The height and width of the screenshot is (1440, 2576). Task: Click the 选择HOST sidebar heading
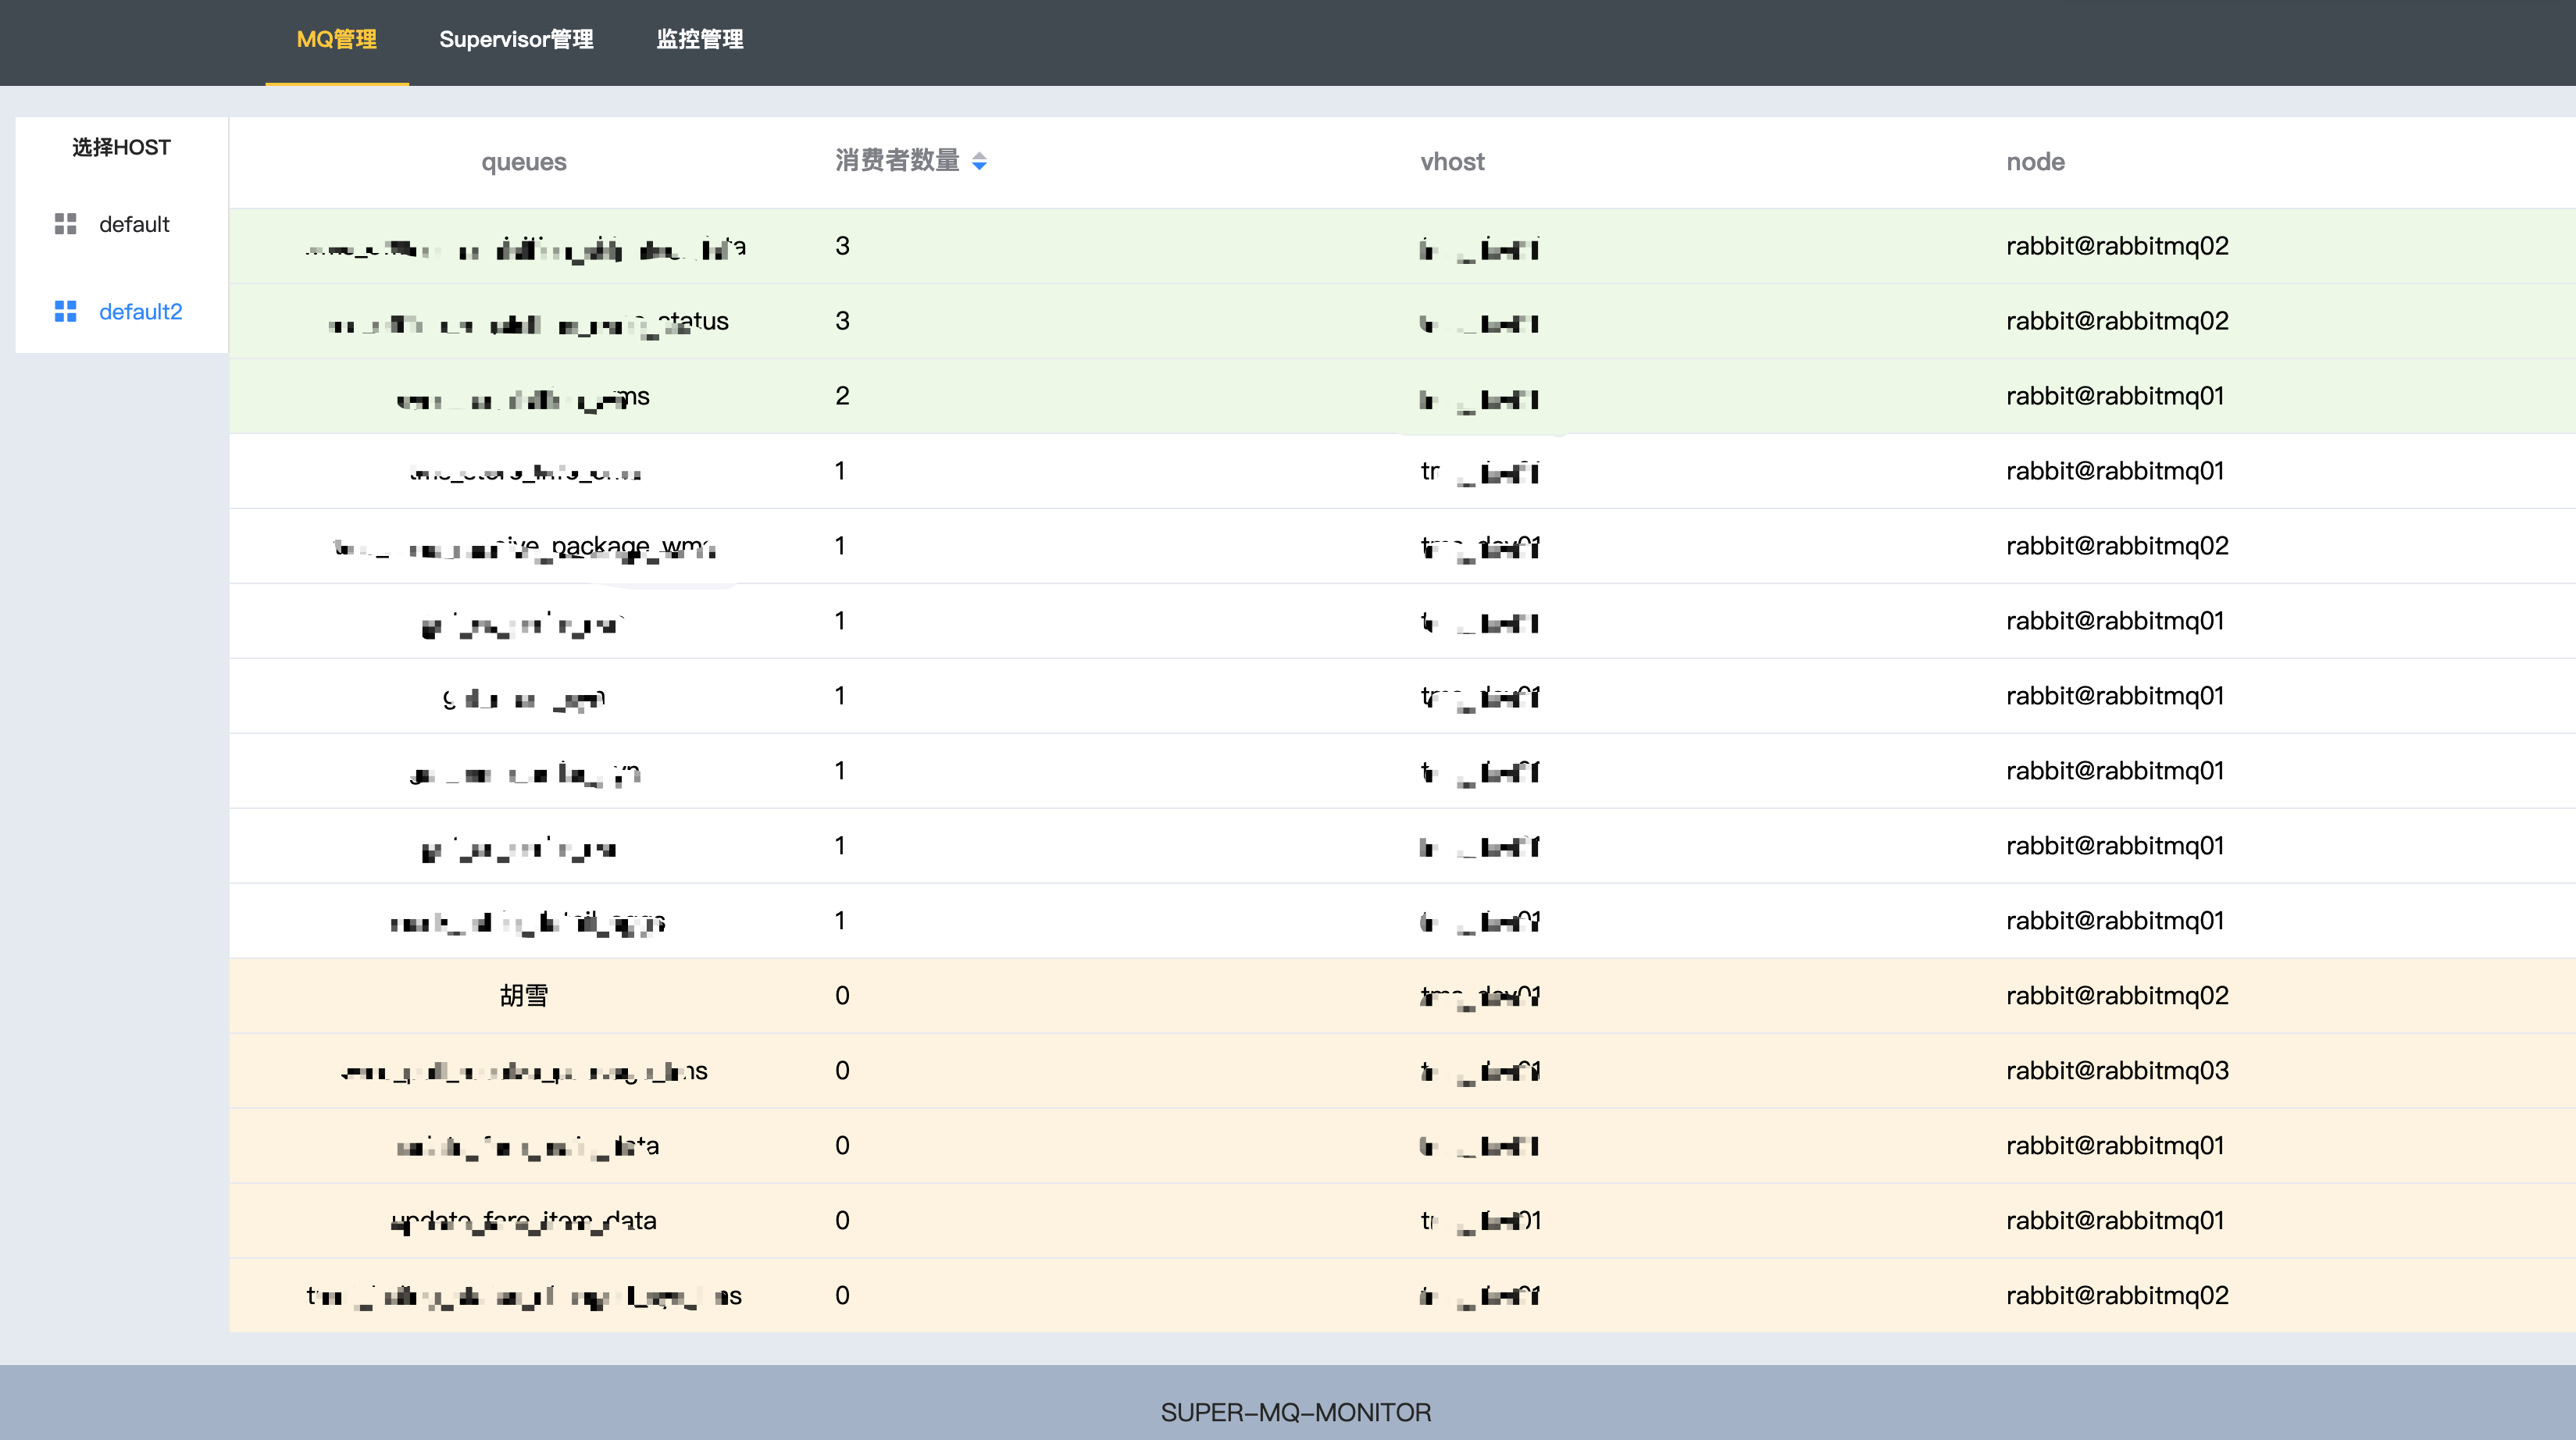(x=121, y=148)
